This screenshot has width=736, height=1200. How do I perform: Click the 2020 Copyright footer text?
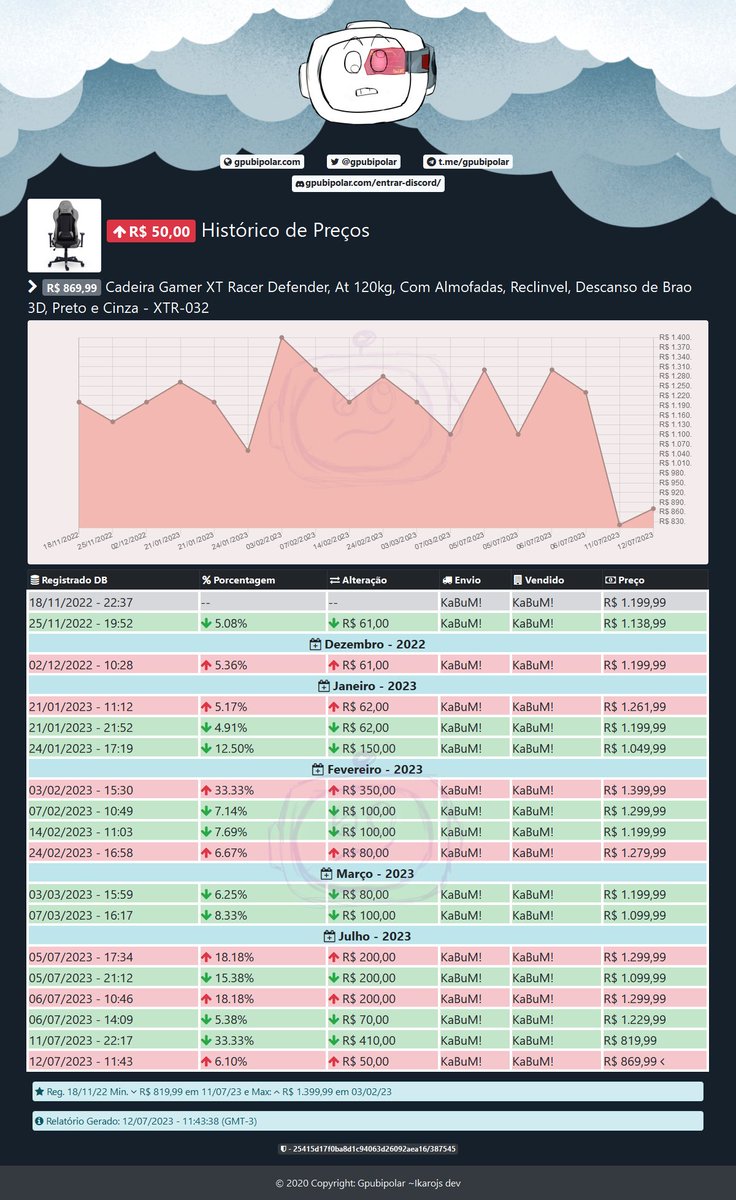click(368, 1184)
